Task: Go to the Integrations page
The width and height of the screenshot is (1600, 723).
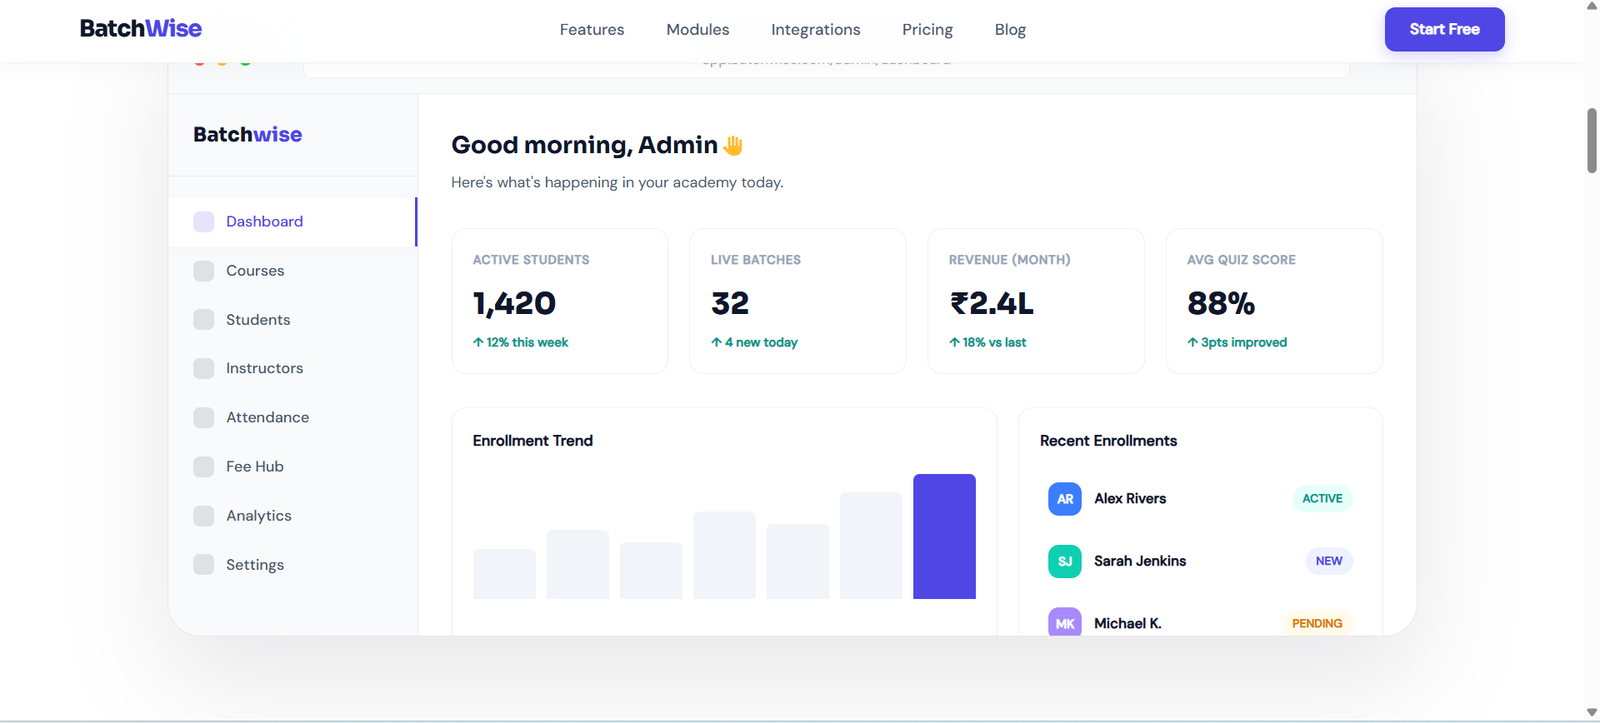Action: (815, 30)
